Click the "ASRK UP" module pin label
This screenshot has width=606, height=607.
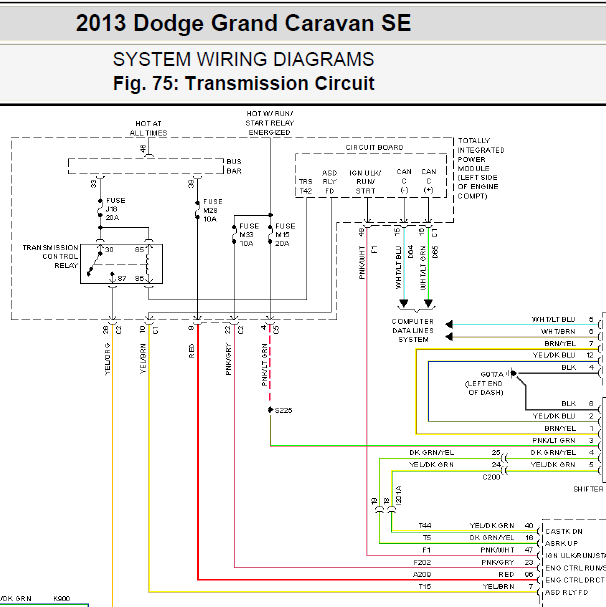561,544
